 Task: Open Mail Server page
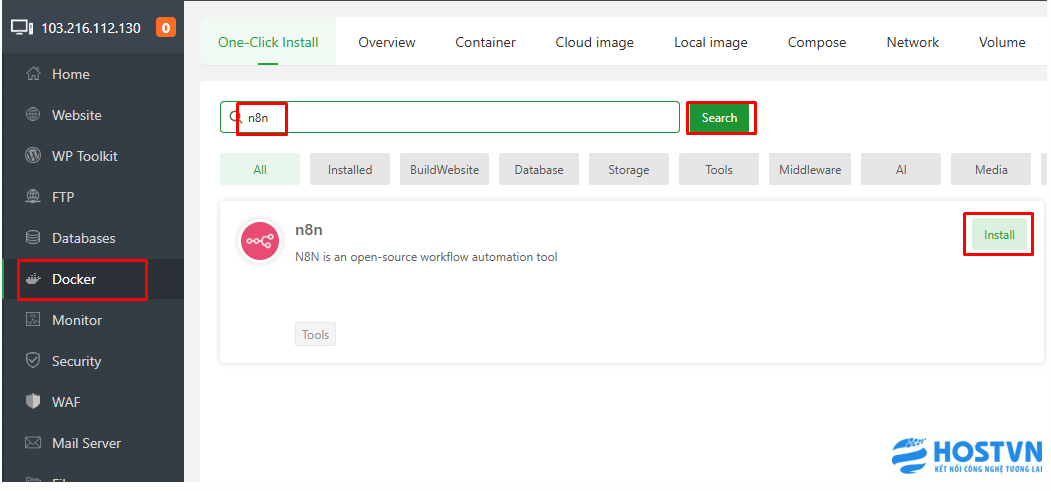92,443
